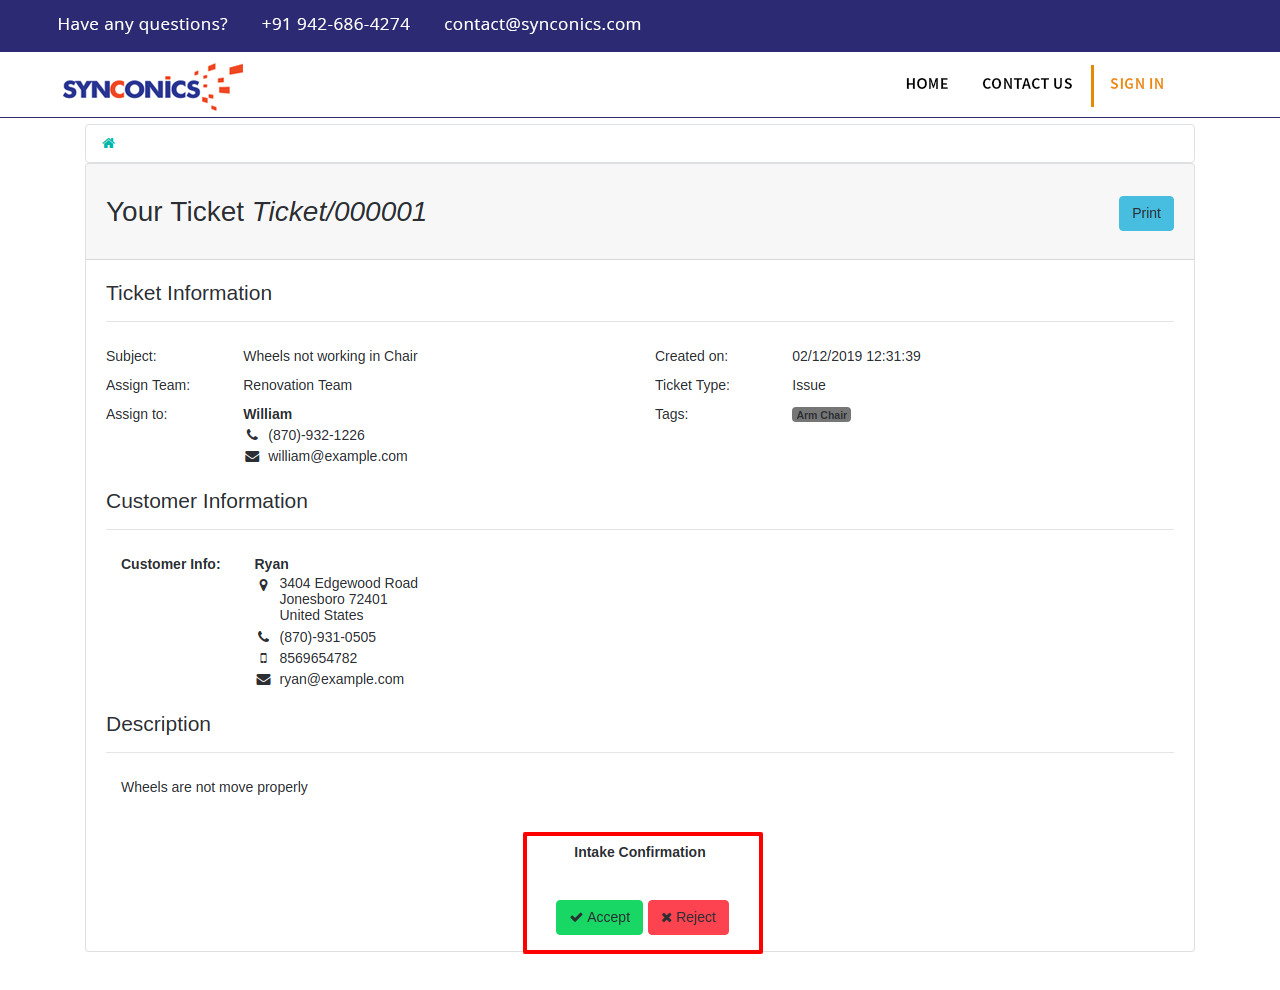Screen dimensions: 1280x990
Task: Click phone icon beside William's number
Action: [x=252, y=435]
